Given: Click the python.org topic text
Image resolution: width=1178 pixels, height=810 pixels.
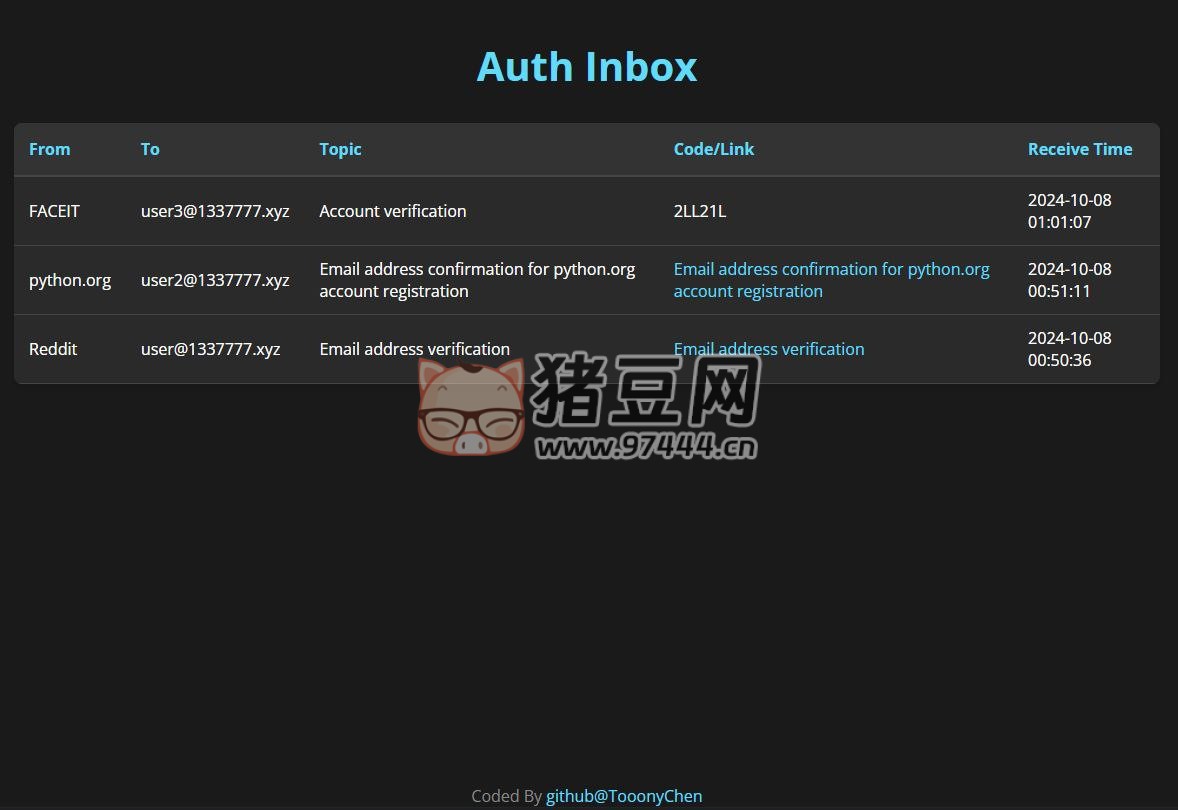Looking at the screenshot, I should click(477, 280).
